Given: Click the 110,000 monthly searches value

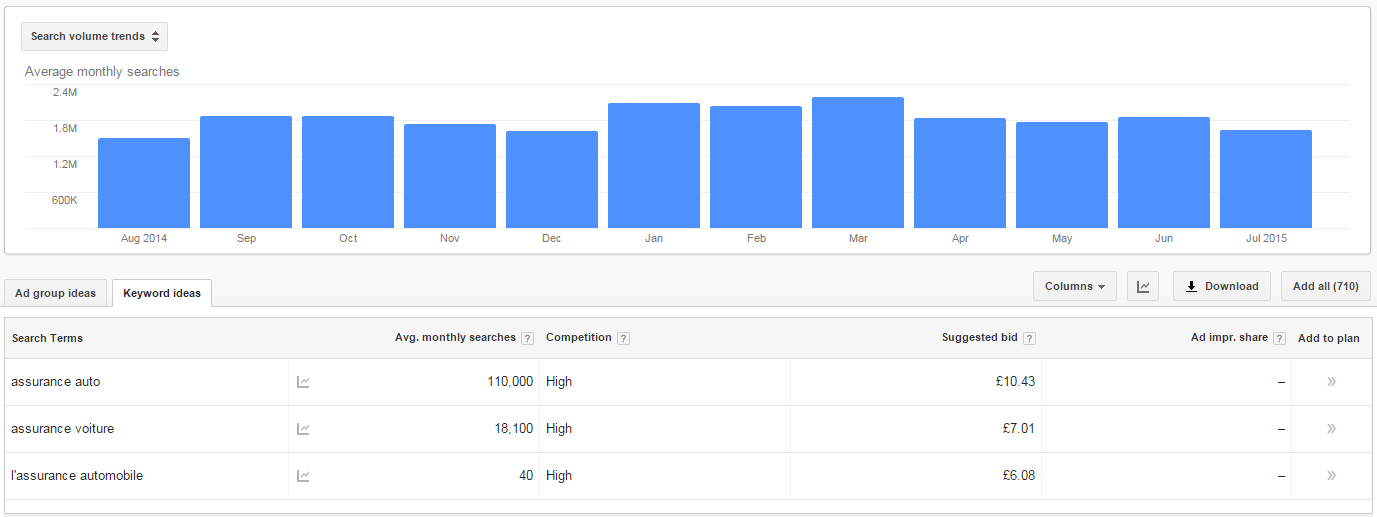Looking at the screenshot, I should click(x=510, y=382).
